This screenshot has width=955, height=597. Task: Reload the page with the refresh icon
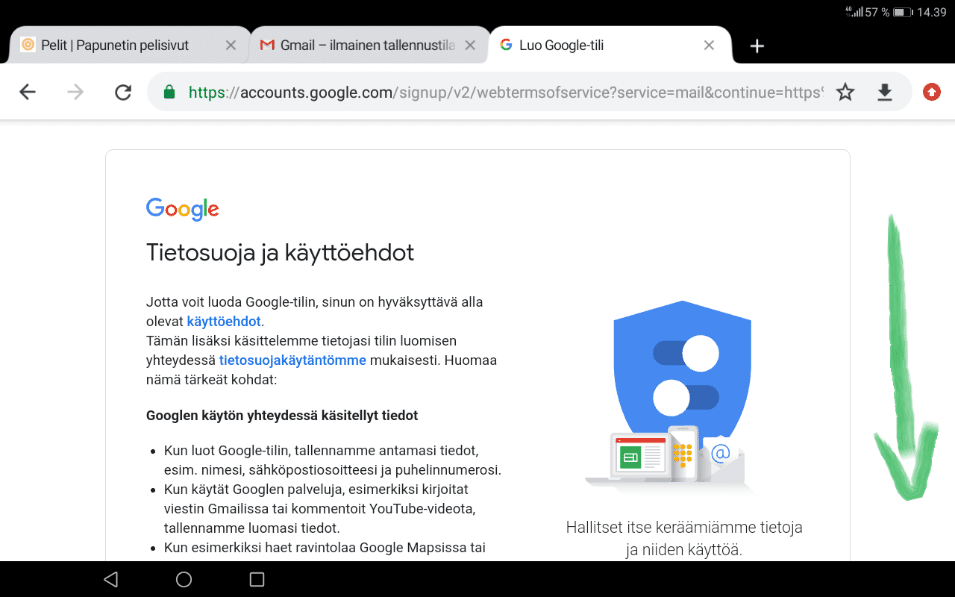click(x=123, y=92)
